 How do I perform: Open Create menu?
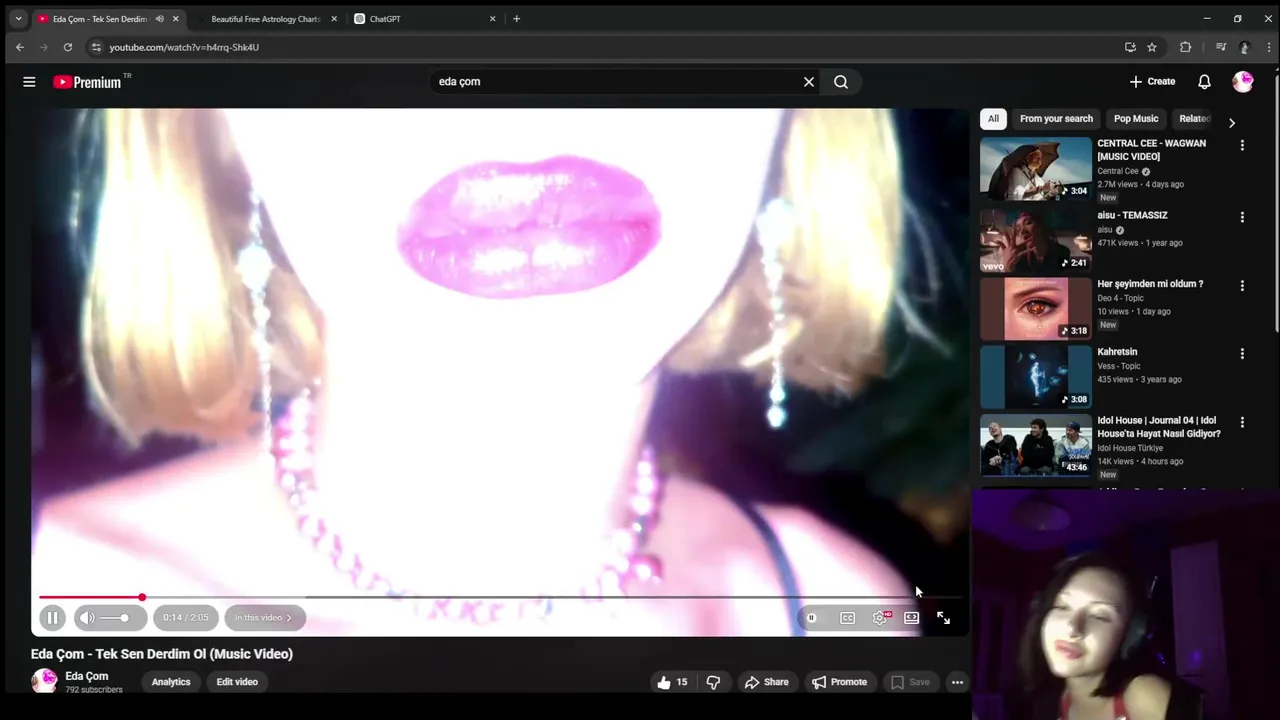1152,82
